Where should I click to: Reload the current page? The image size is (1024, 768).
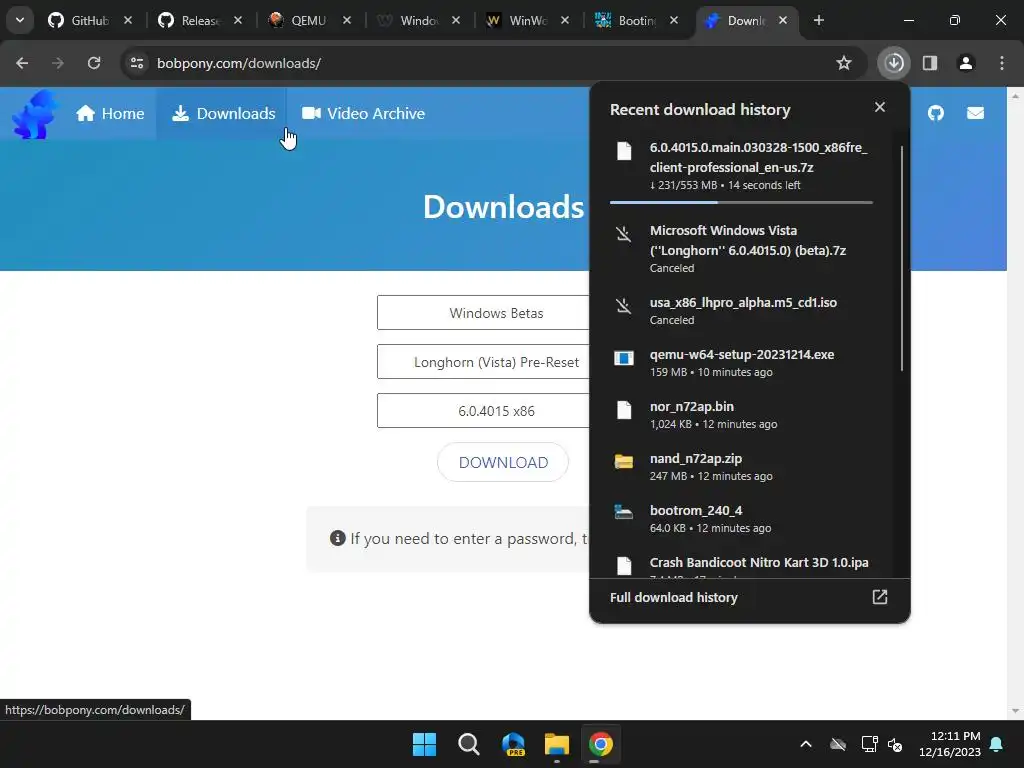94,63
